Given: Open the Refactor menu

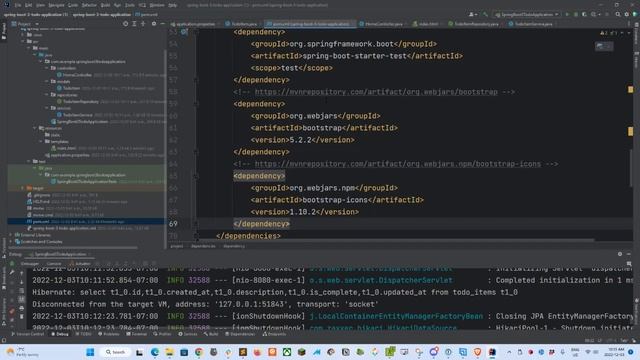Looking at the screenshot, I should click(89, 5).
